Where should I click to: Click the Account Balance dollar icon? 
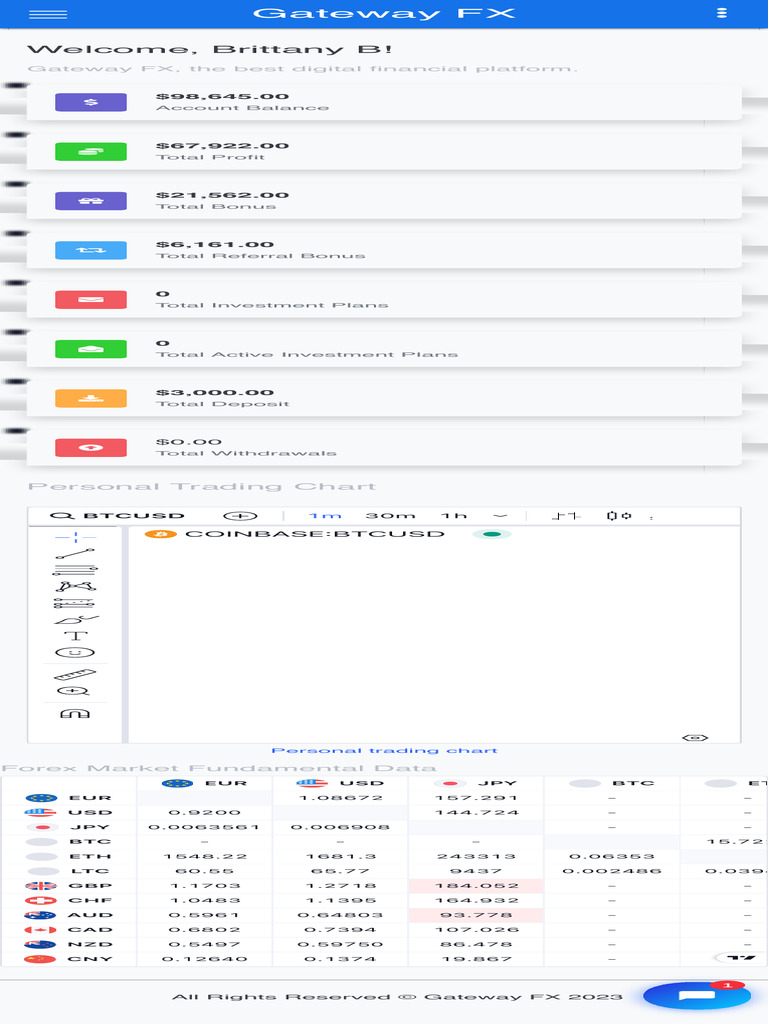pos(90,102)
